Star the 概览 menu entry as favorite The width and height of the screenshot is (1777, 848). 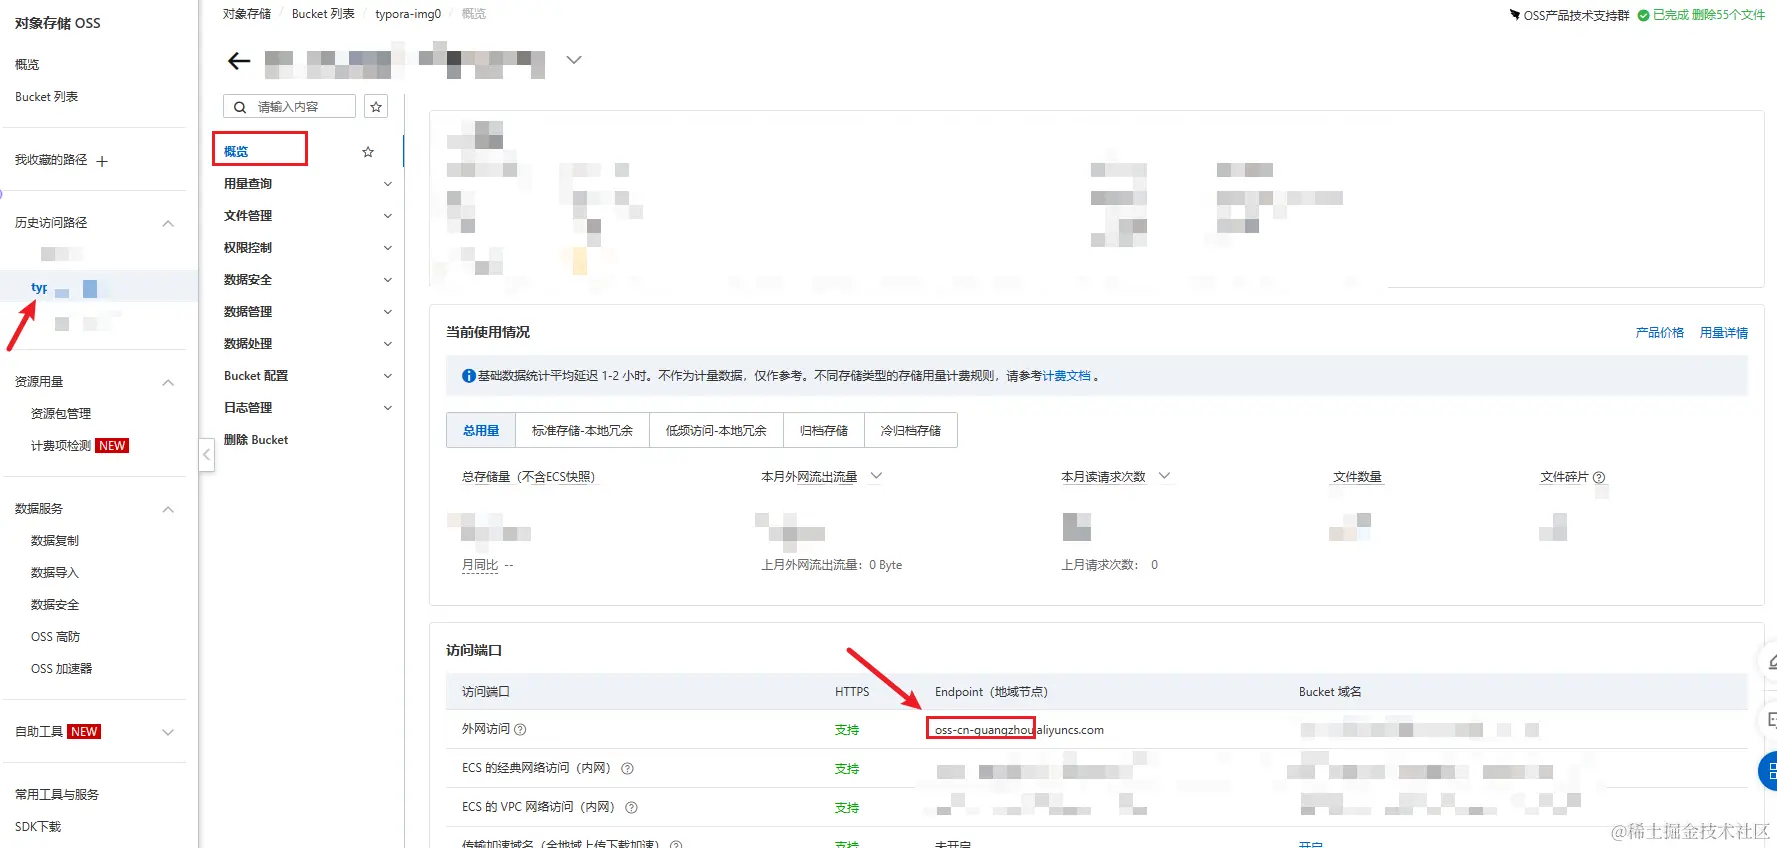tap(368, 152)
